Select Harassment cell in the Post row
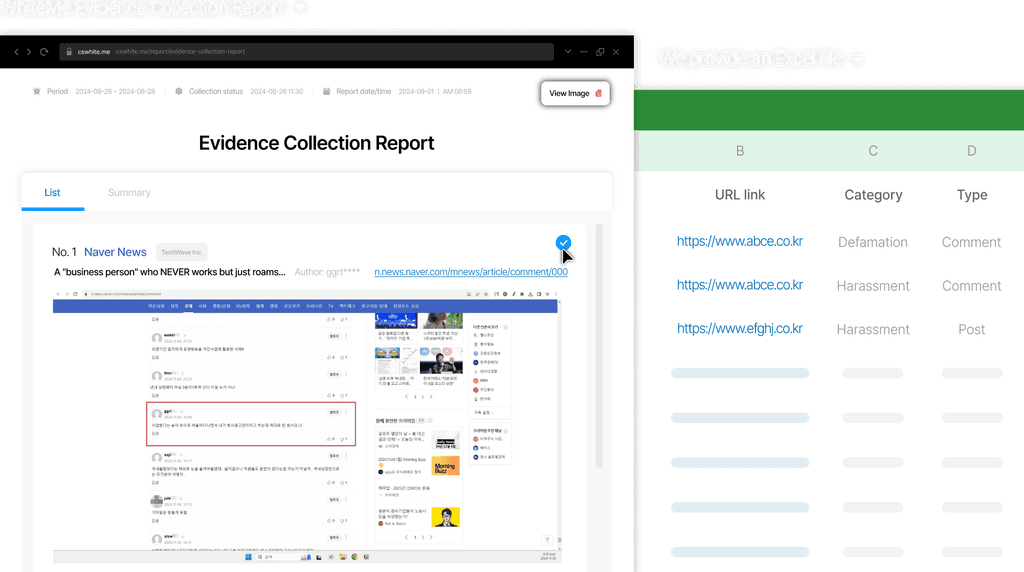The image size is (1024, 572). tap(873, 330)
